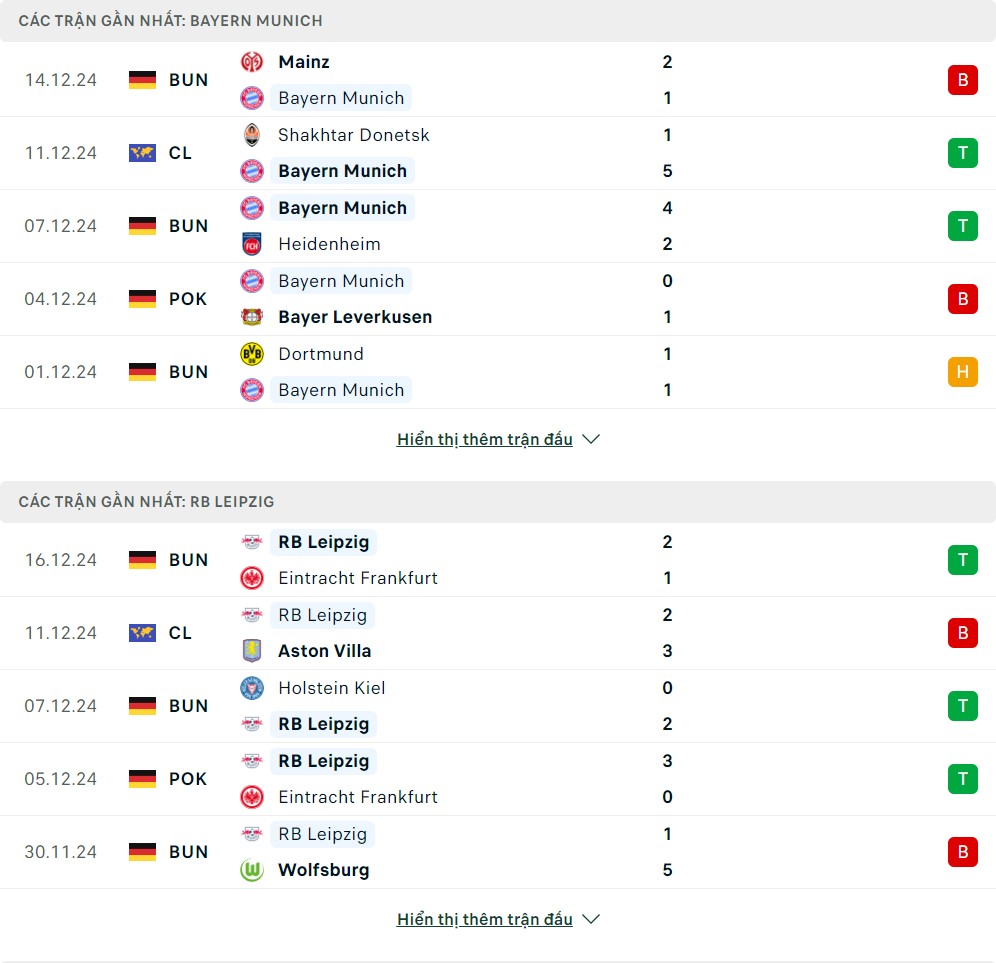Click the Aston Villa club crest

[252, 651]
